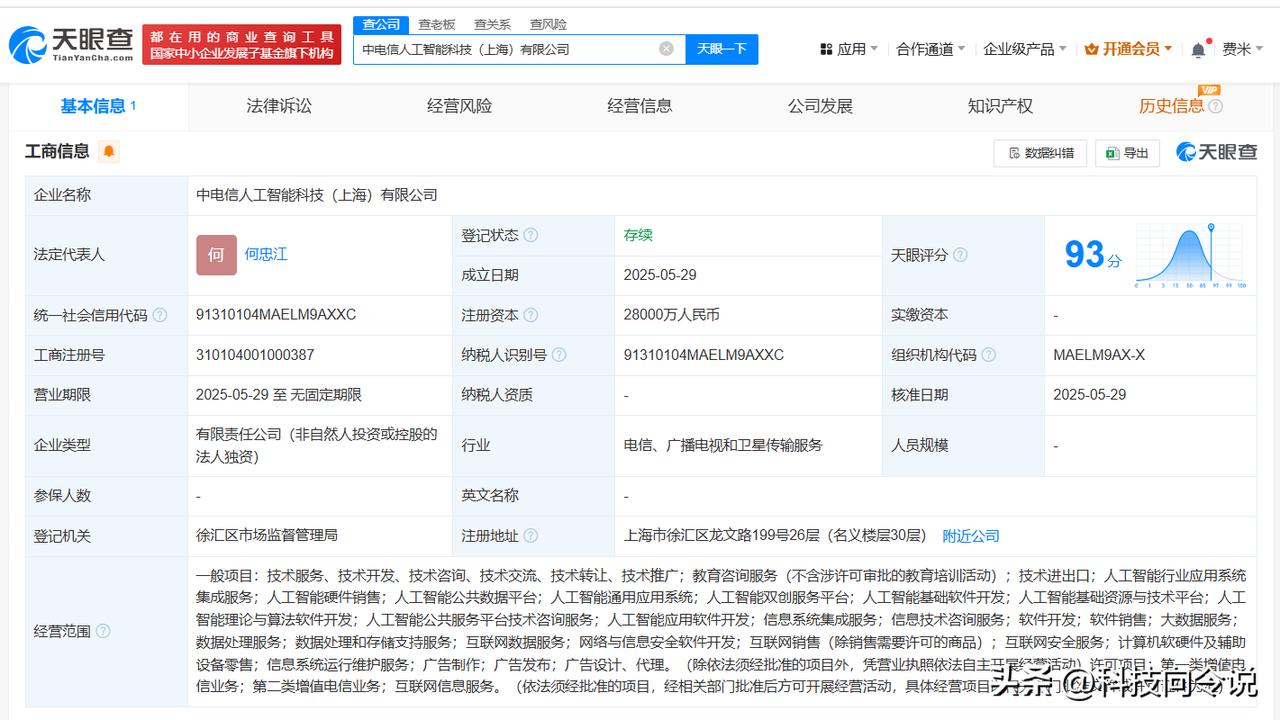Clear the search box text

666,48
